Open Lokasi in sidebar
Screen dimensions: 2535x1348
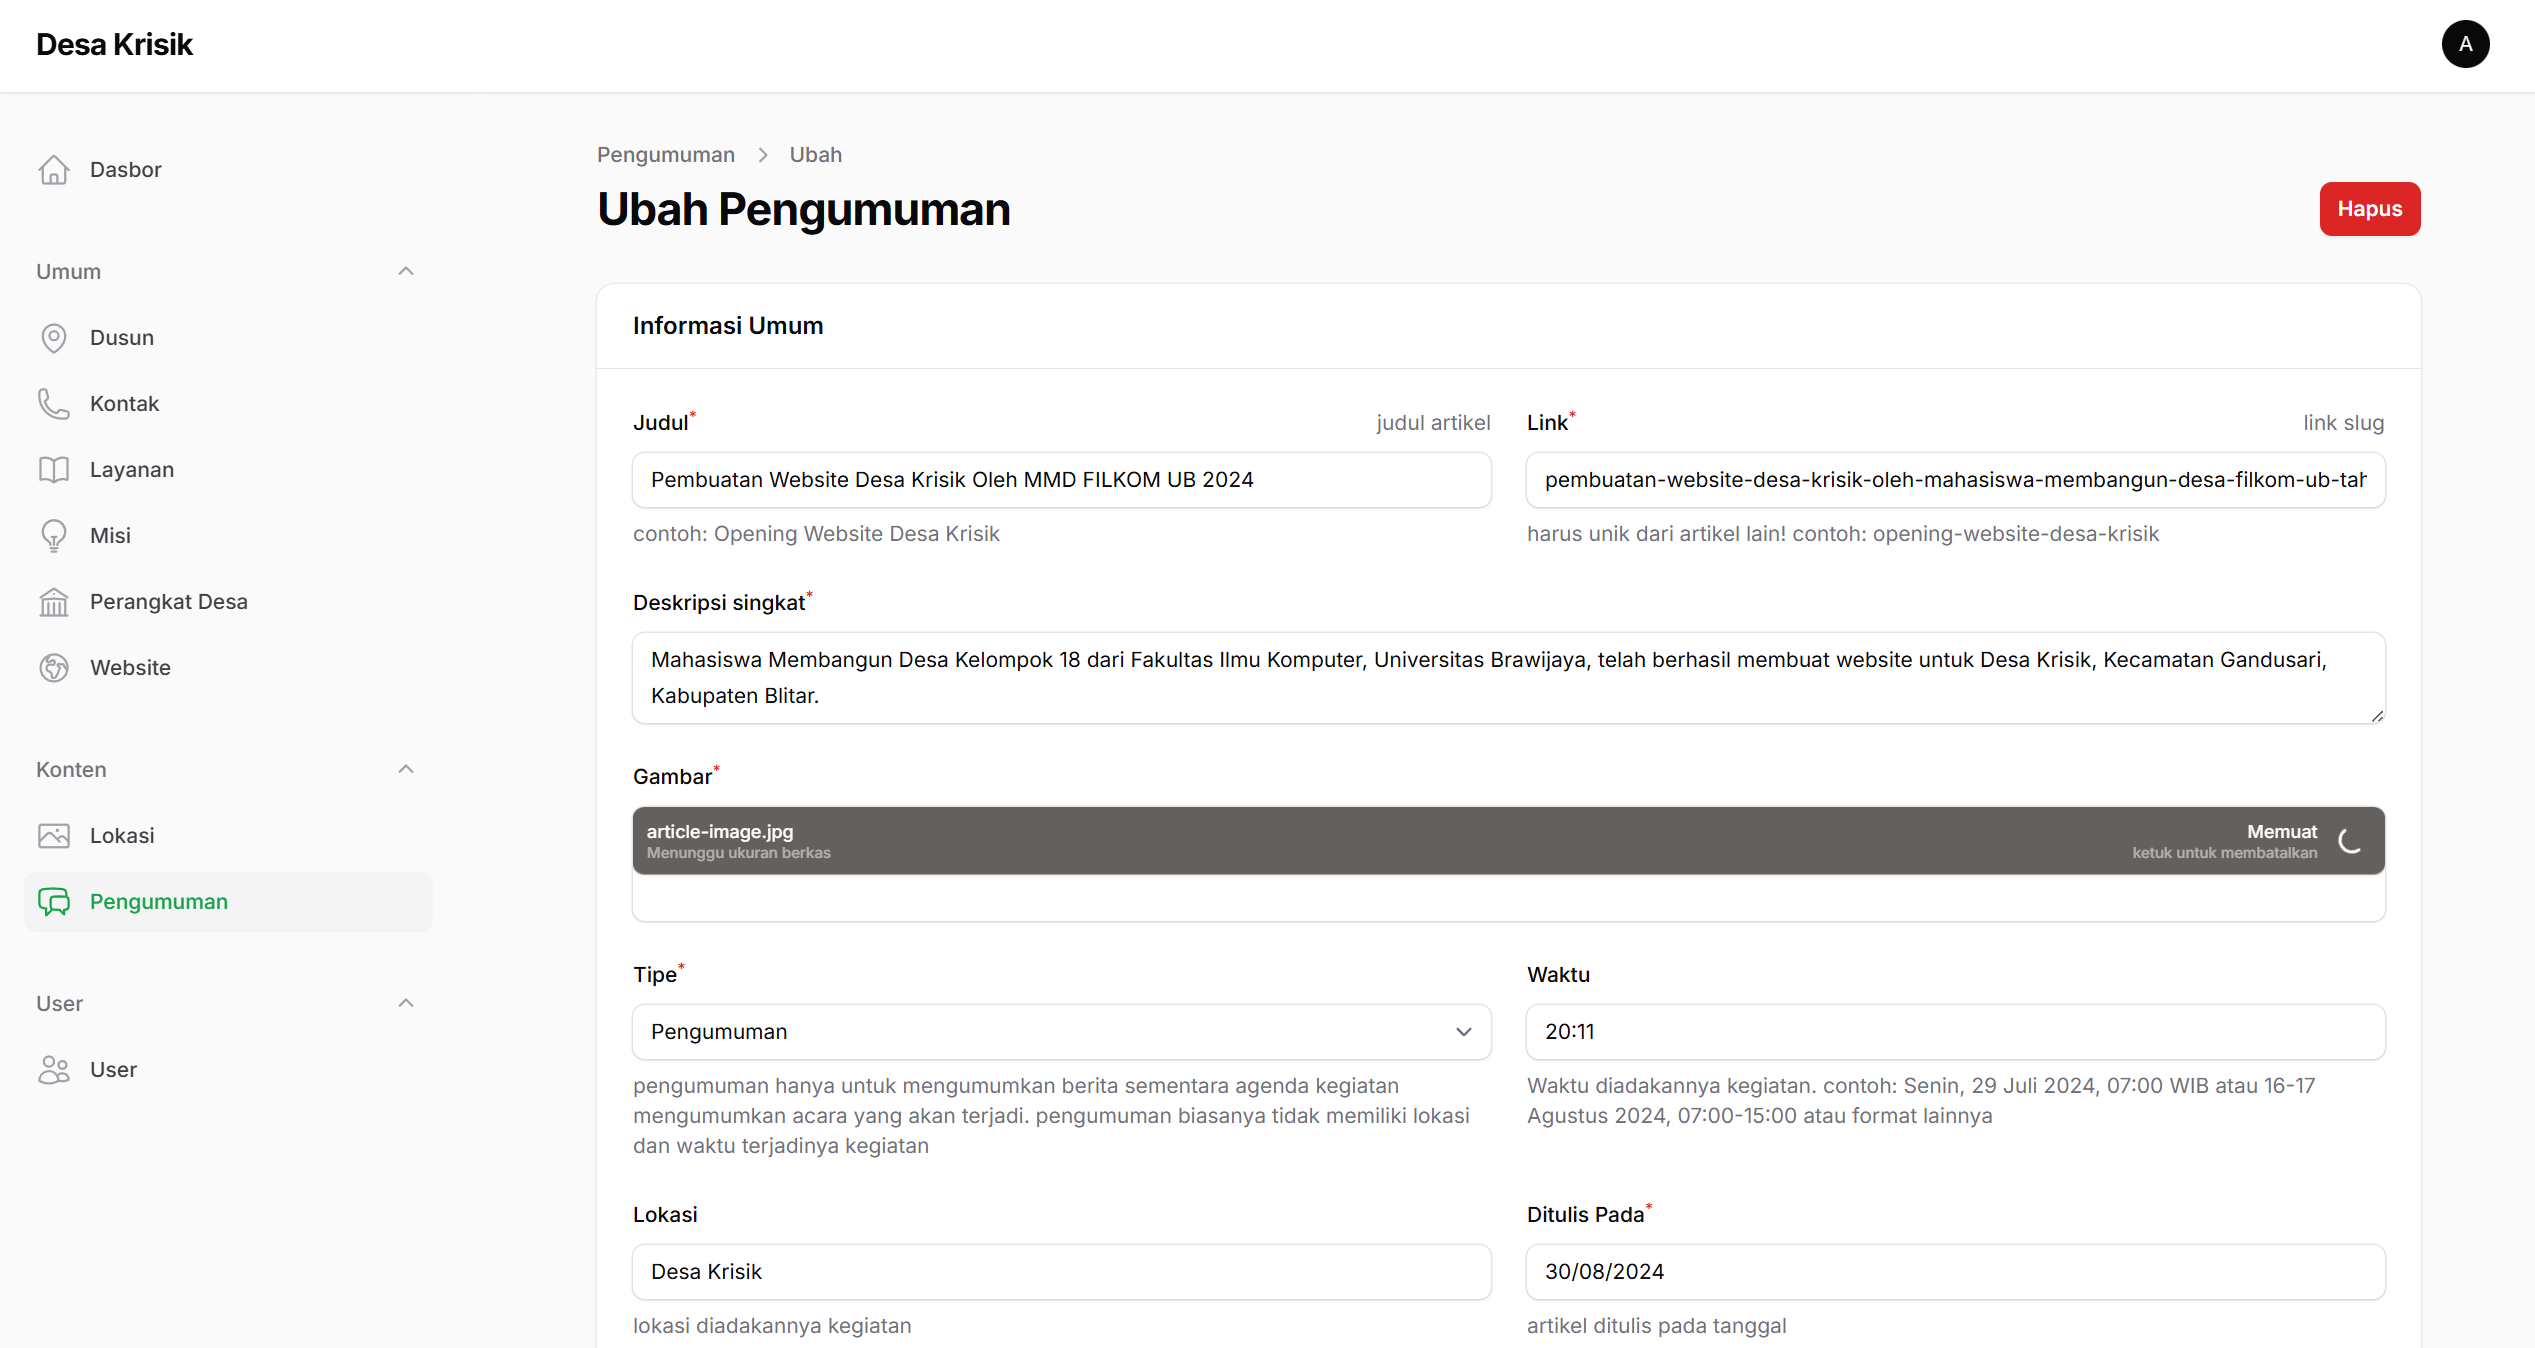[228, 836]
